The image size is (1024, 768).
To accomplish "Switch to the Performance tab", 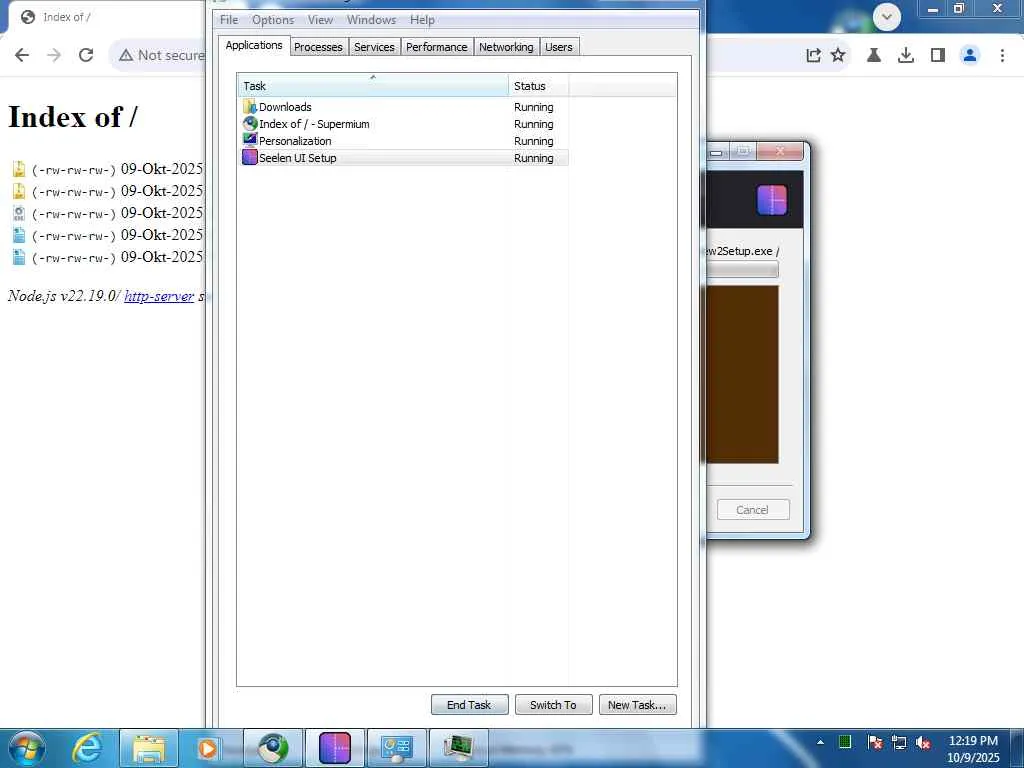I will (437, 47).
